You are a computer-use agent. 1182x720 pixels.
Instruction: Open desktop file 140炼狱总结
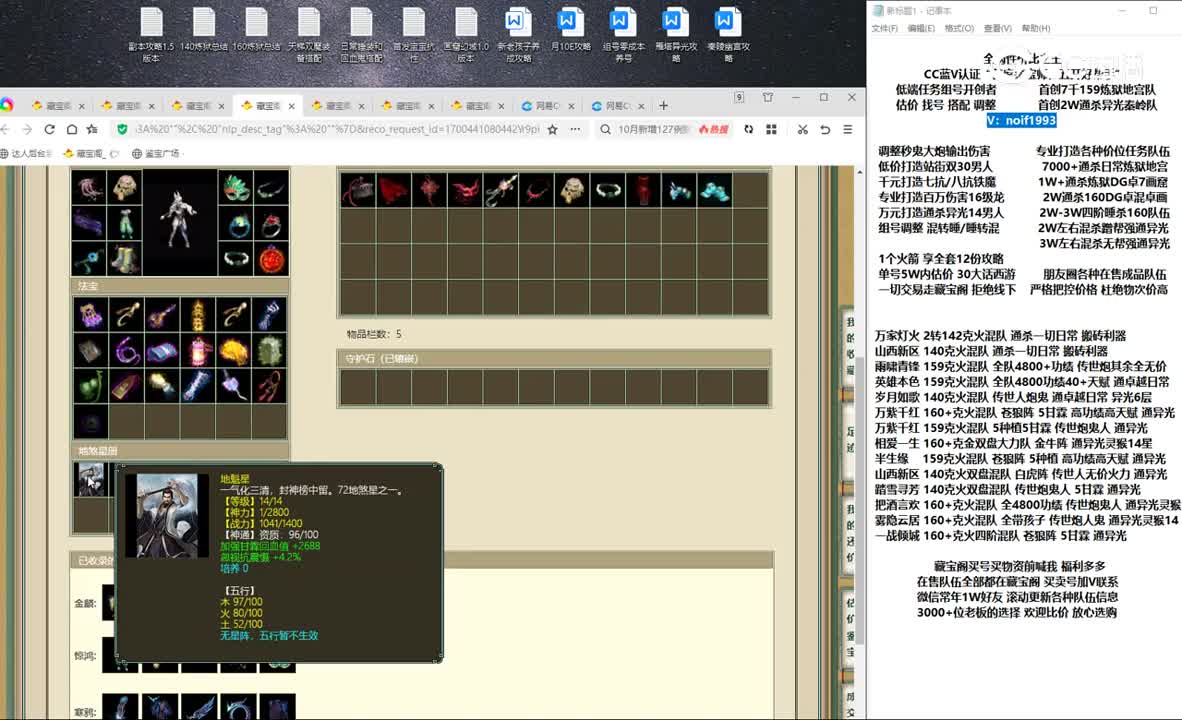pyautogui.click(x=204, y=30)
